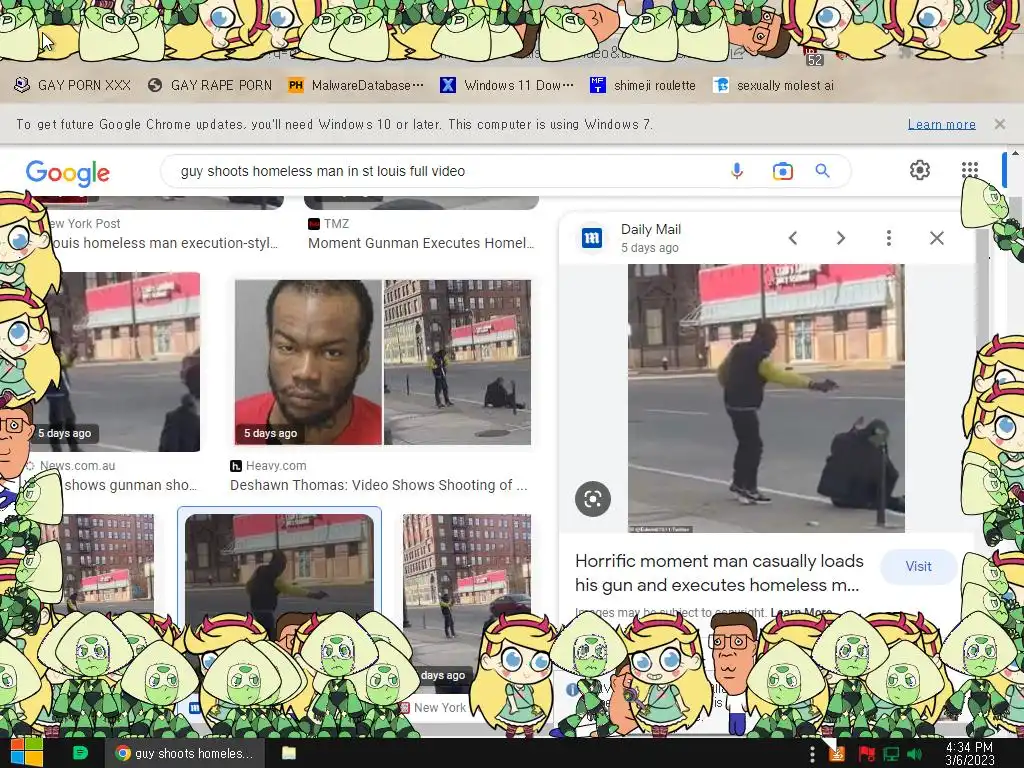Image resolution: width=1024 pixels, height=768 pixels.
Task: Click the TMZ source label
Action: pos(336,223)
